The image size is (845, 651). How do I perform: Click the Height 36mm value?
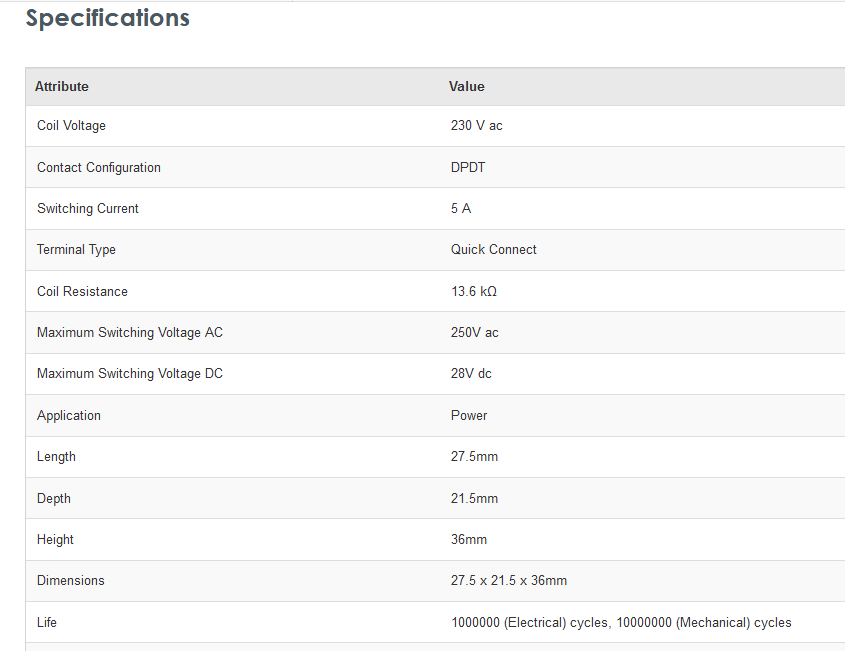(x=469, y=539)
